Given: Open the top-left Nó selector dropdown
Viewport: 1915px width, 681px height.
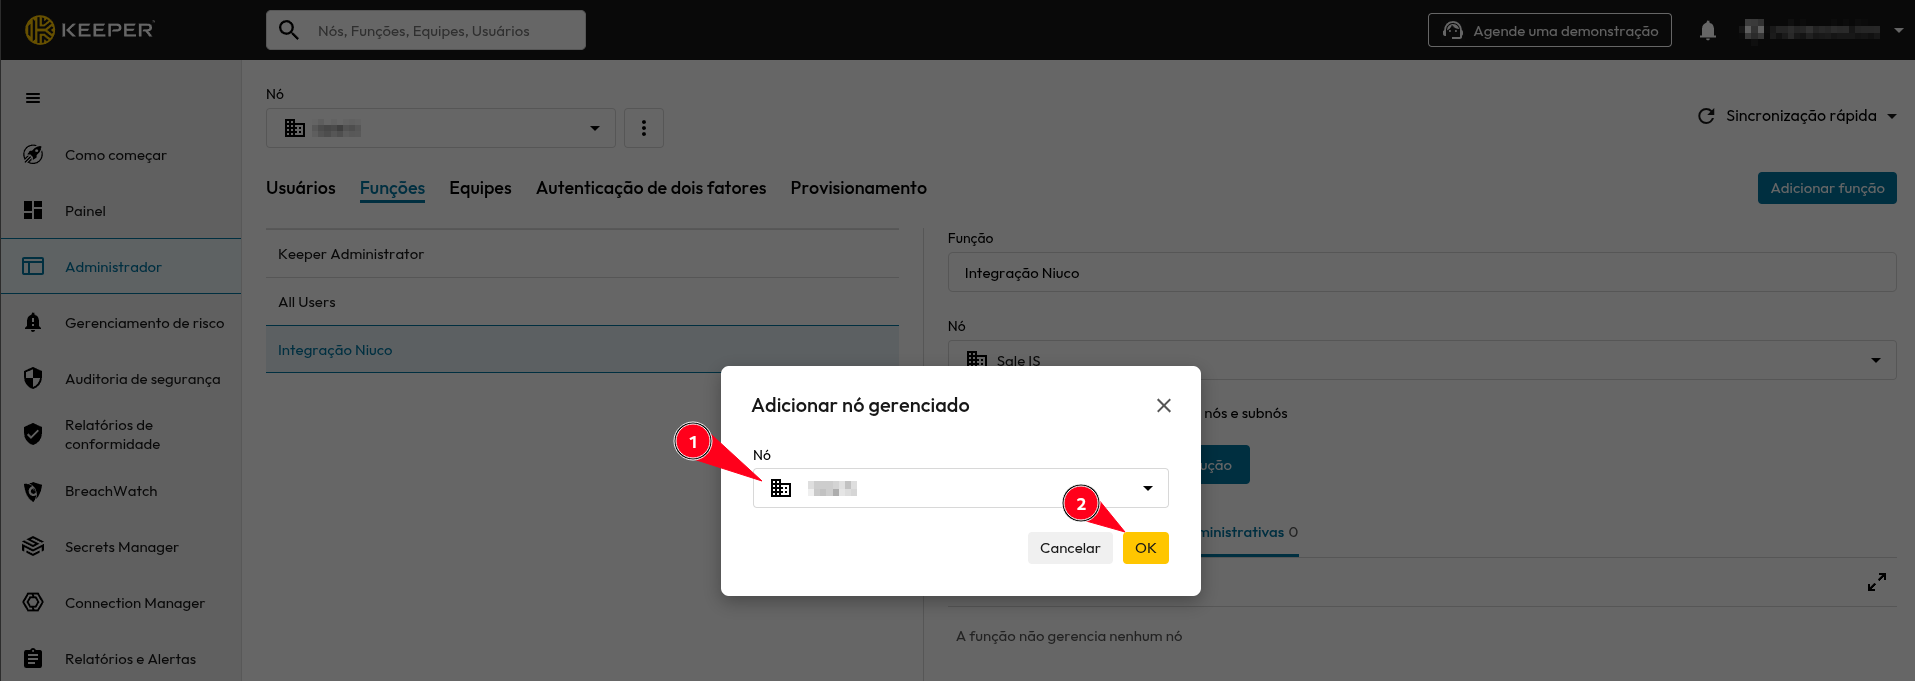Looking at the screenshot, I should pos(441,128).
